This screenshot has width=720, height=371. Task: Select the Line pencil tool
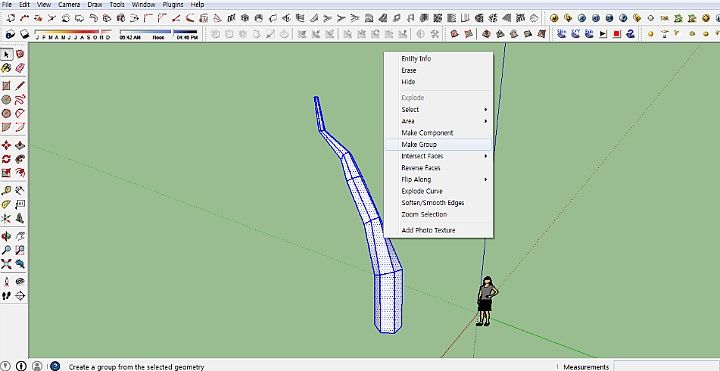point(20,86)
